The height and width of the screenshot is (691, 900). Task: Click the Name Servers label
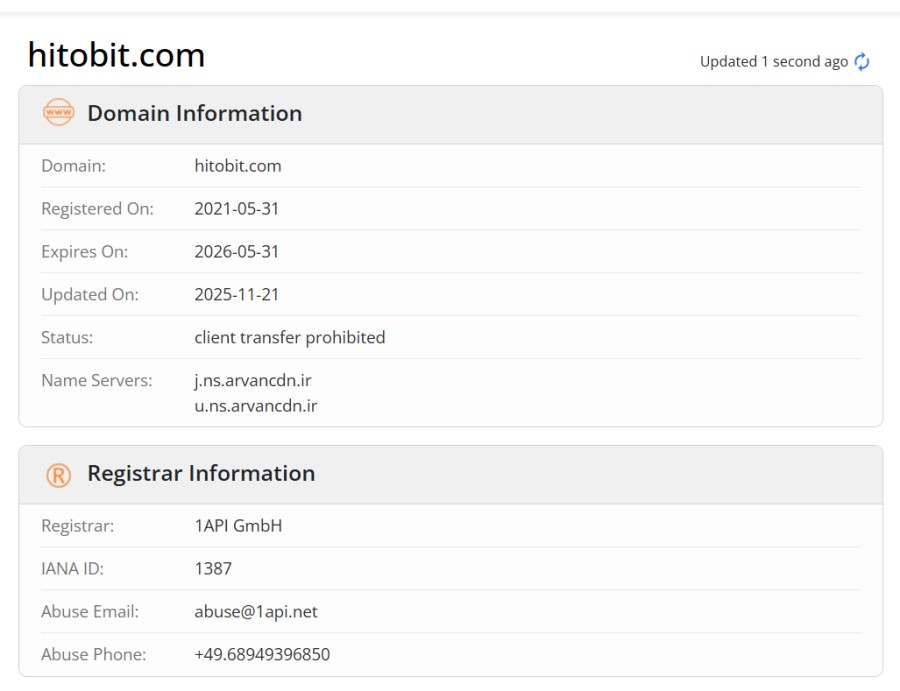click(97, 381)
